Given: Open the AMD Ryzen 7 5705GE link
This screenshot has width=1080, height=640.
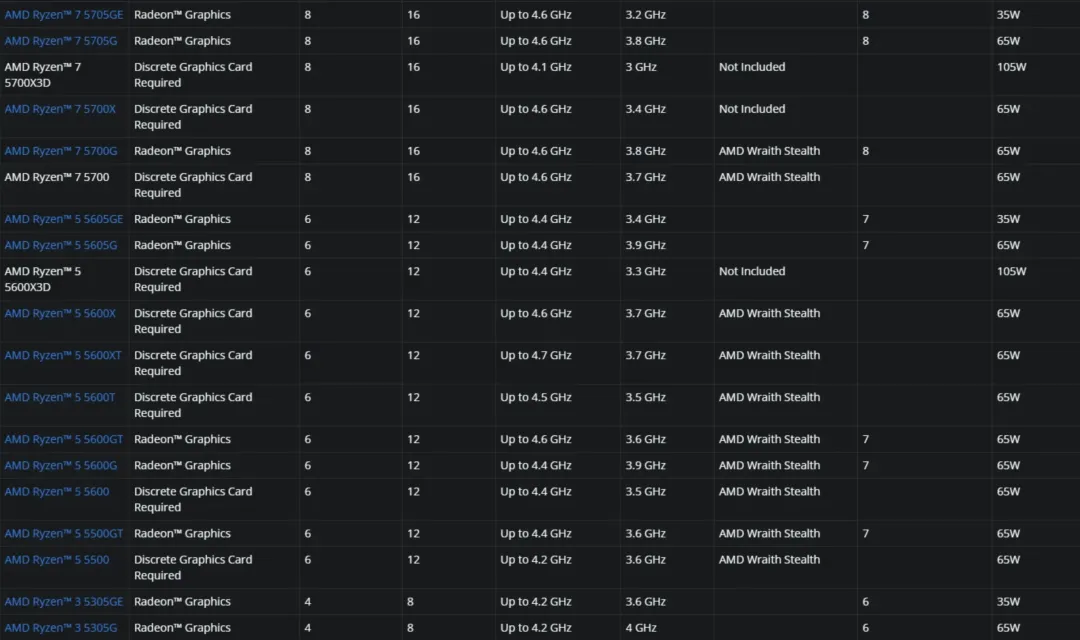Looking at the screenshot, I should tap(63, 15).
